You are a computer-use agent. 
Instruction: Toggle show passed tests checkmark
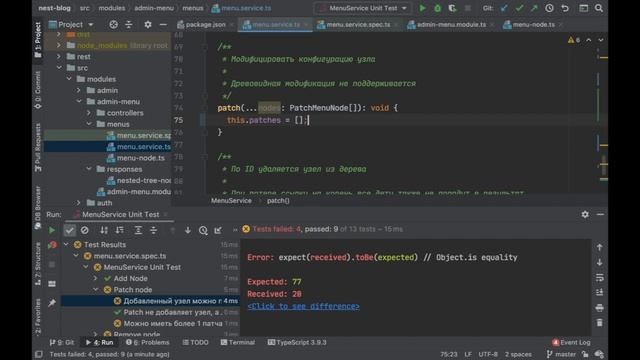(70, 230)
